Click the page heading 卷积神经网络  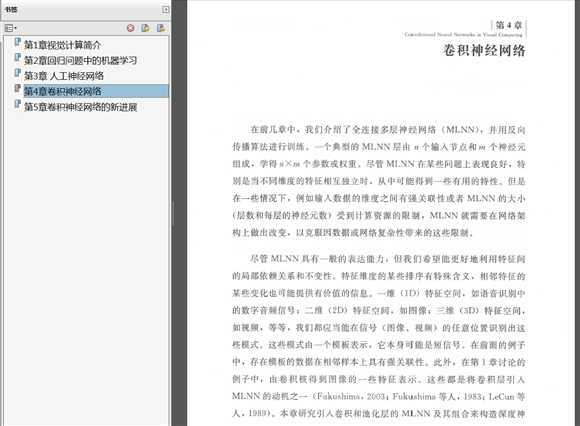[485, 50]
